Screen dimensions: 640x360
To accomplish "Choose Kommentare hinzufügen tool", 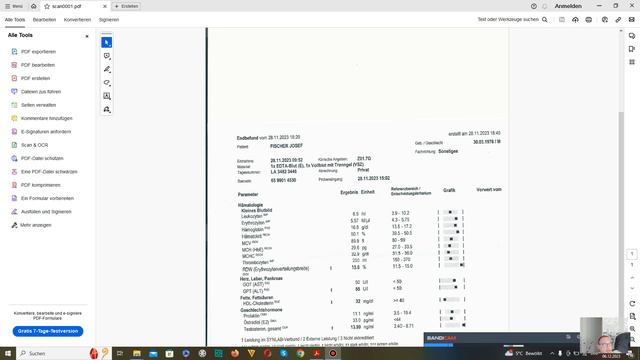I will [42, 118].
